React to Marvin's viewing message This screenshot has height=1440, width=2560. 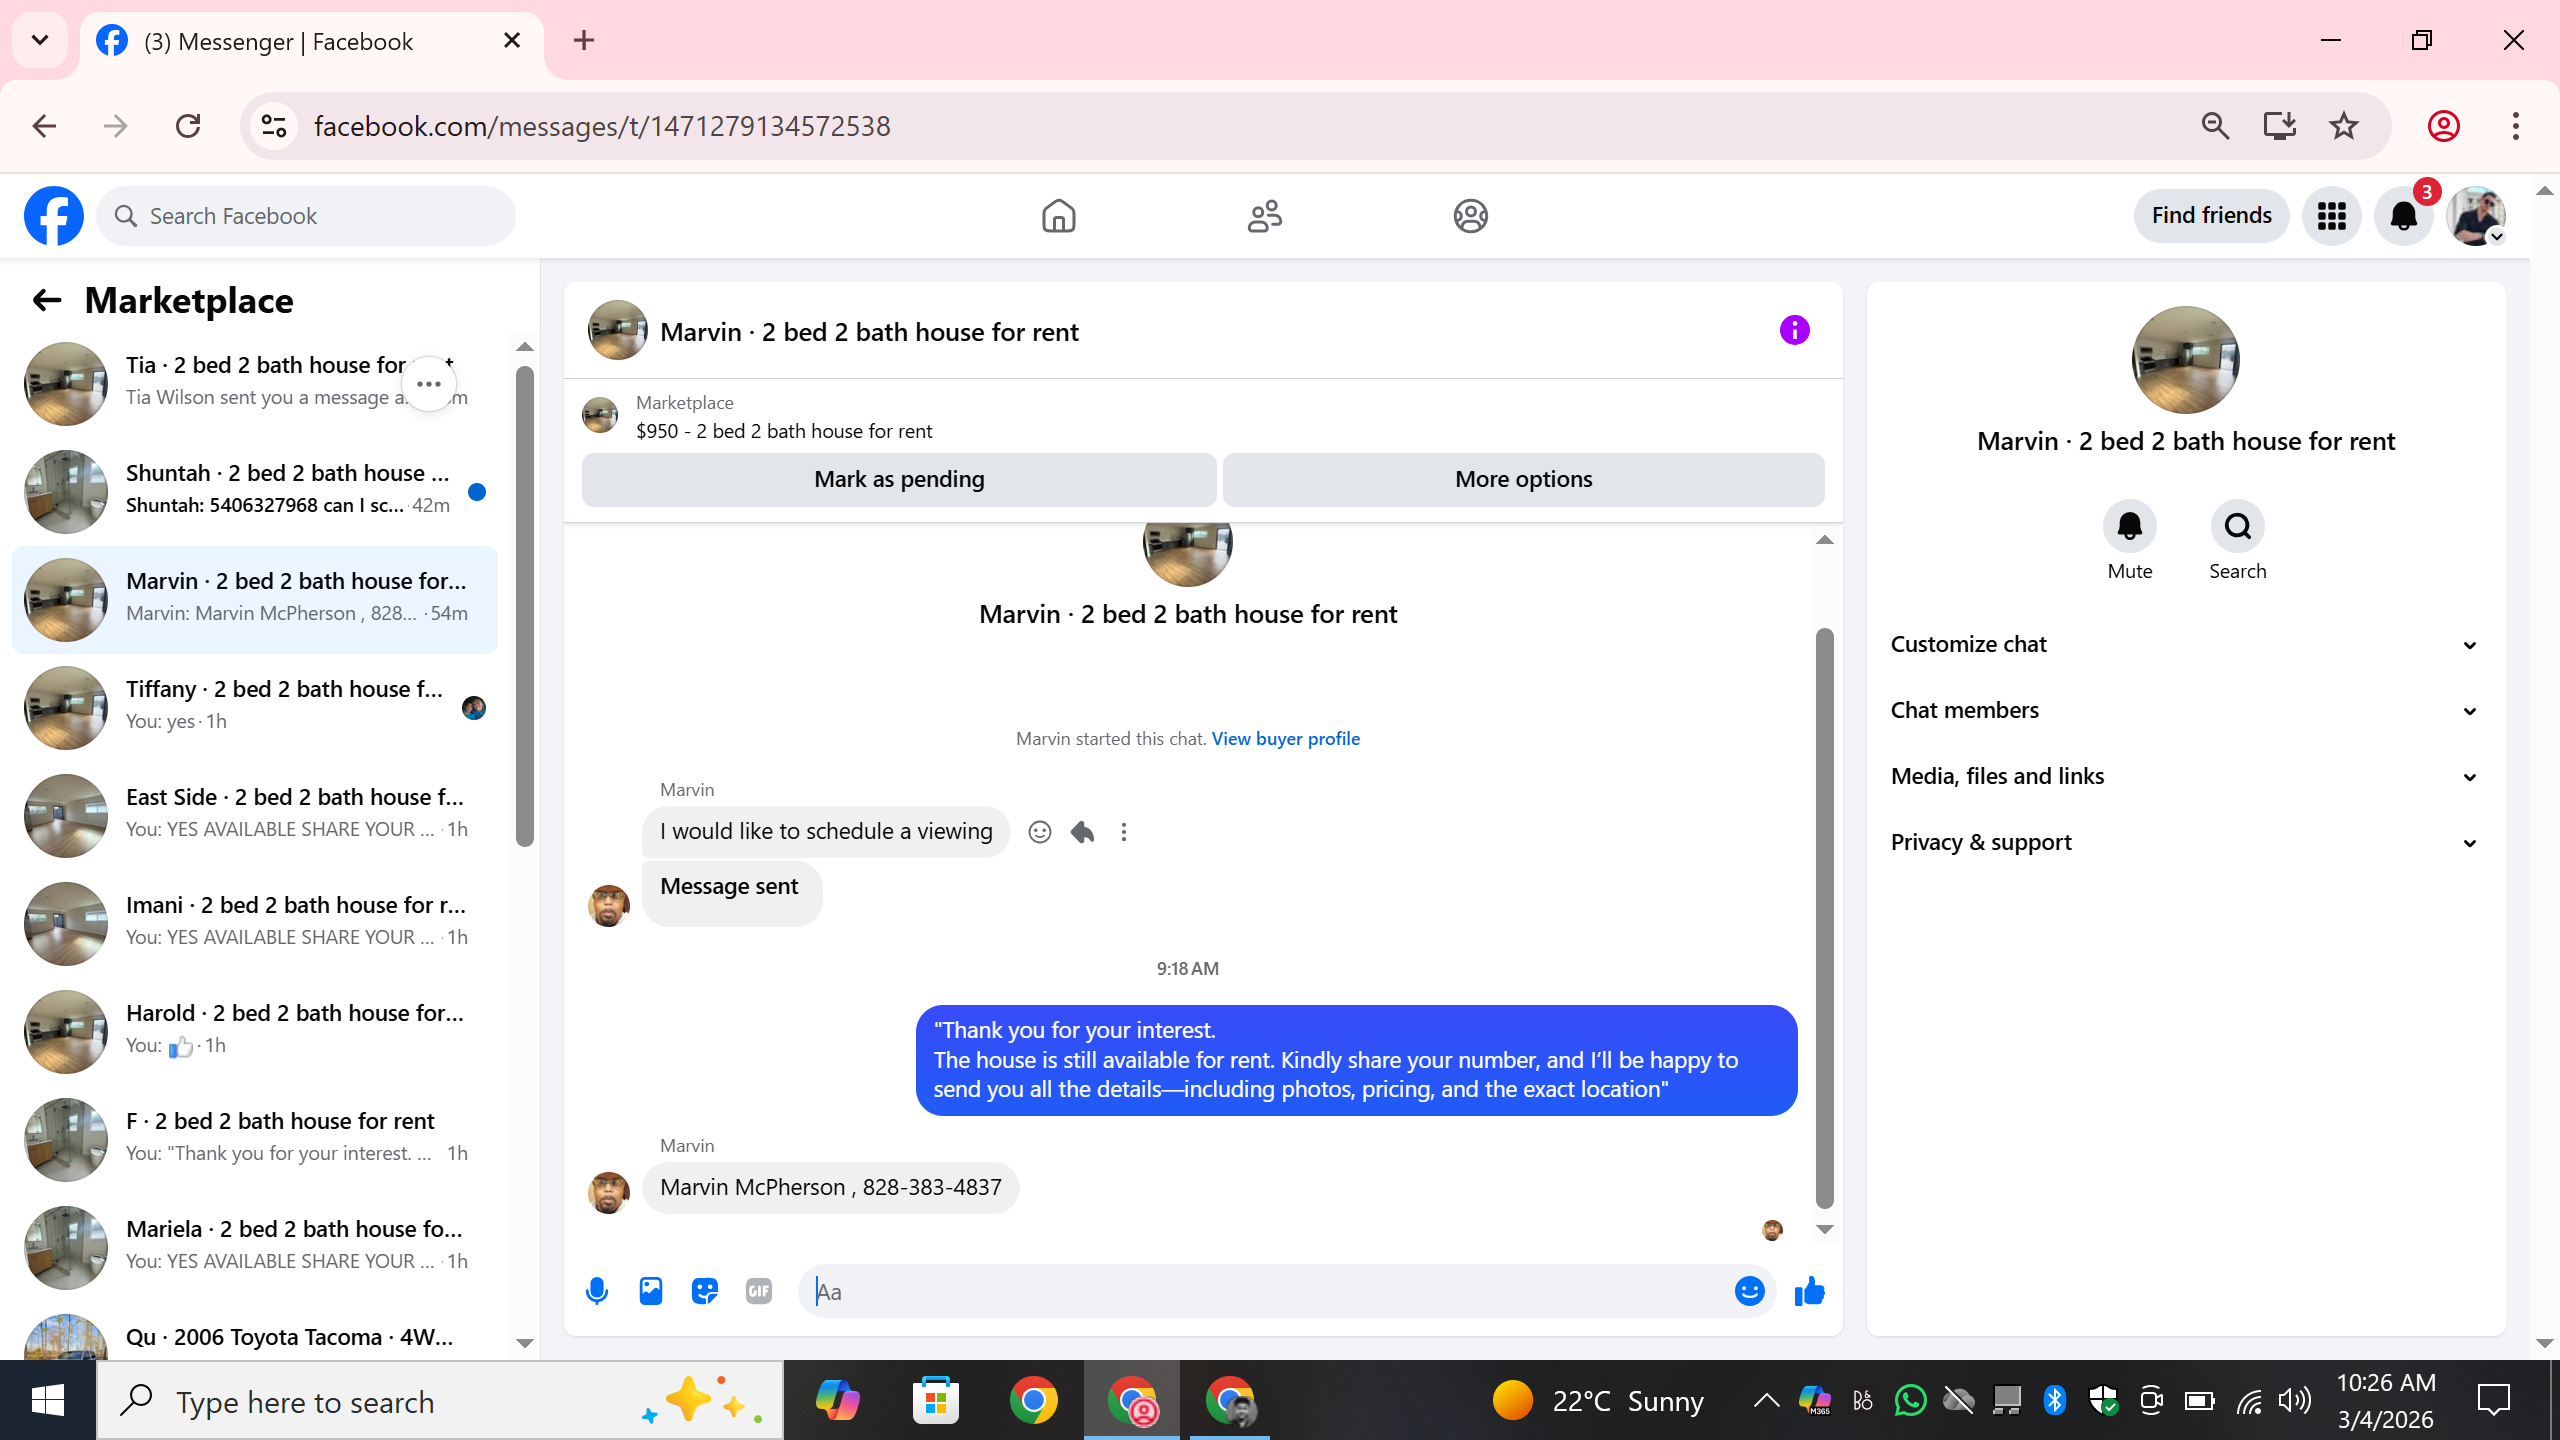[1040, 832]
